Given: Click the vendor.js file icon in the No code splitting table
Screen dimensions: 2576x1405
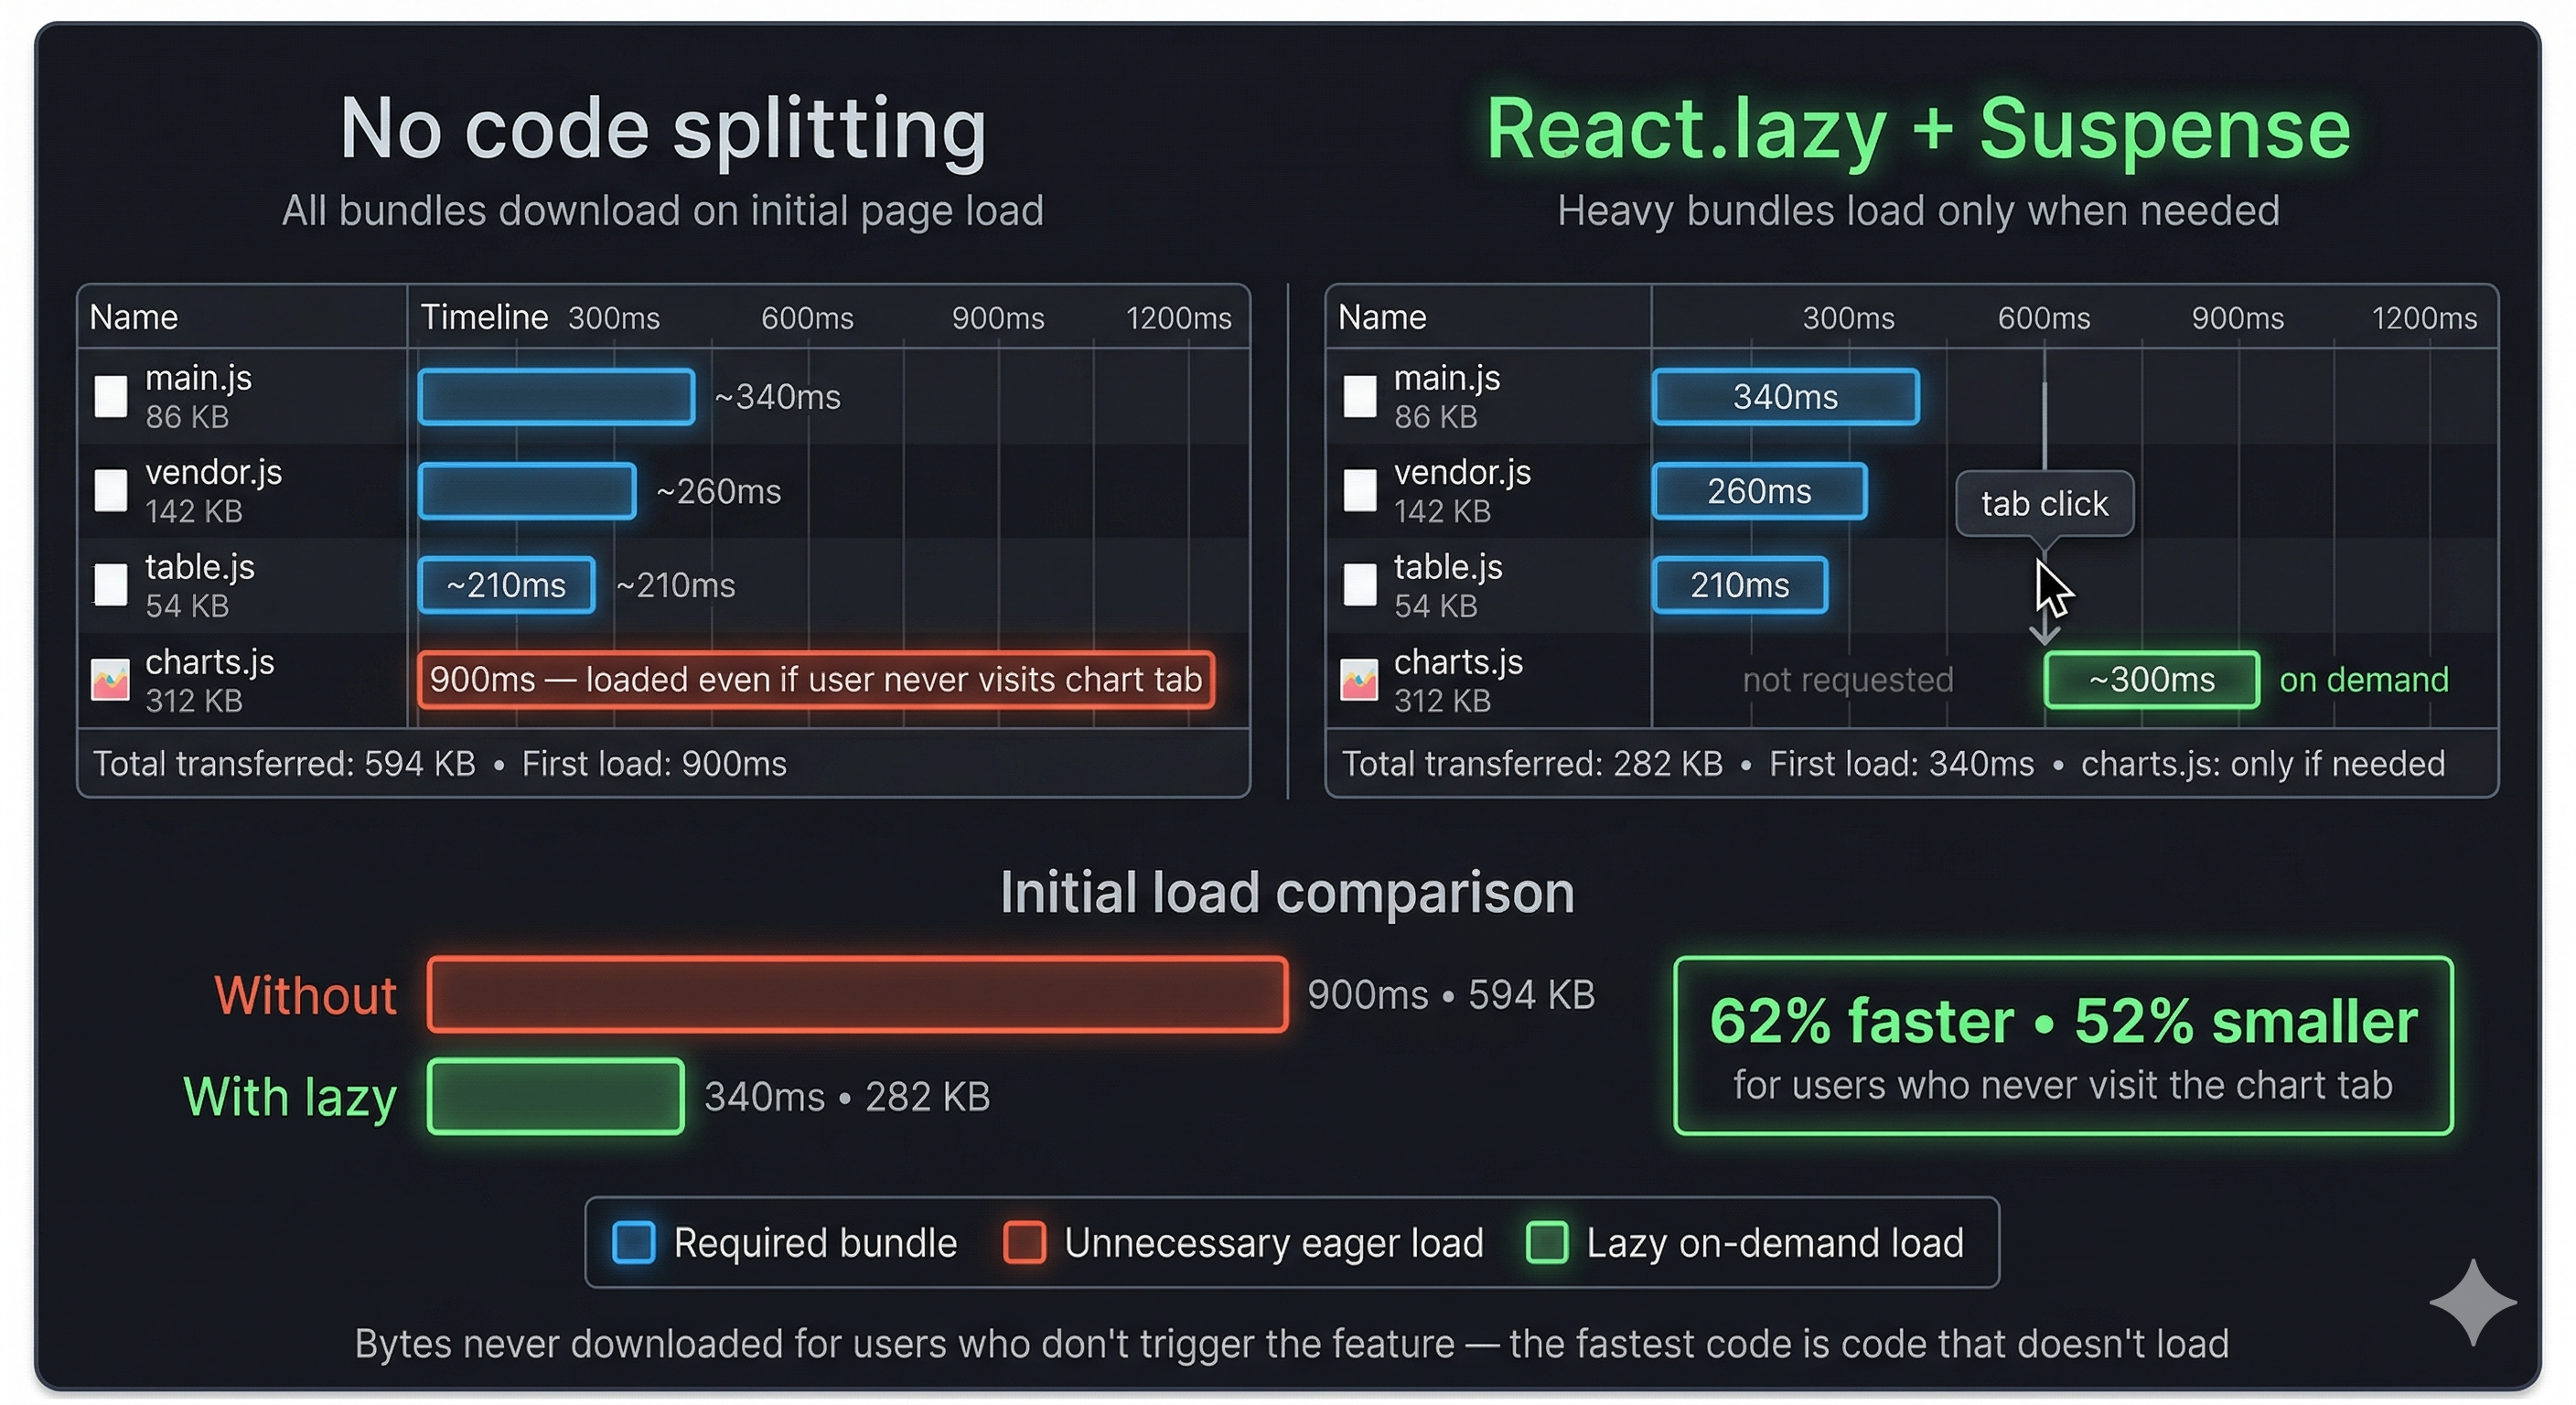Looking at the screenshot, I should click(x=111, y=490).
